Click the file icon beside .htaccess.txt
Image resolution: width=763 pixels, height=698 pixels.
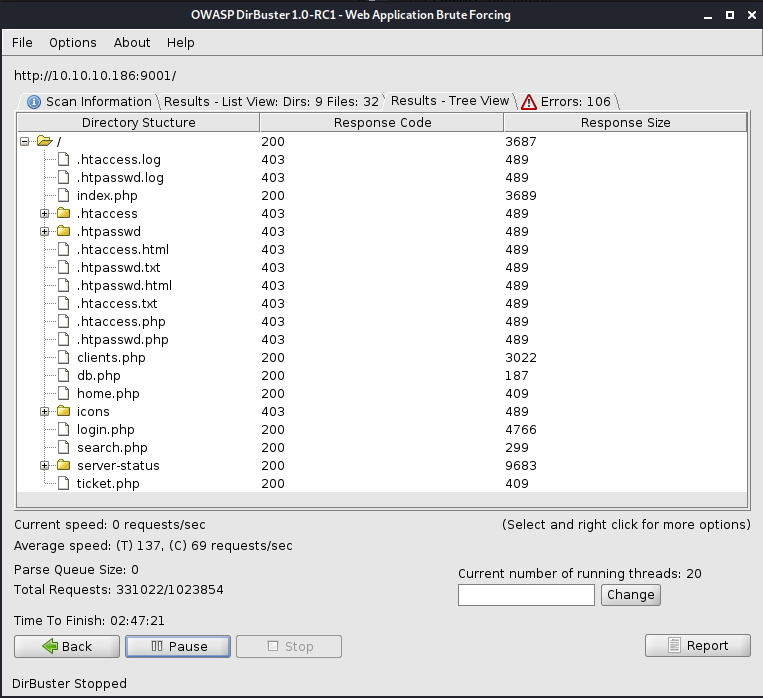tap(63, 303)
